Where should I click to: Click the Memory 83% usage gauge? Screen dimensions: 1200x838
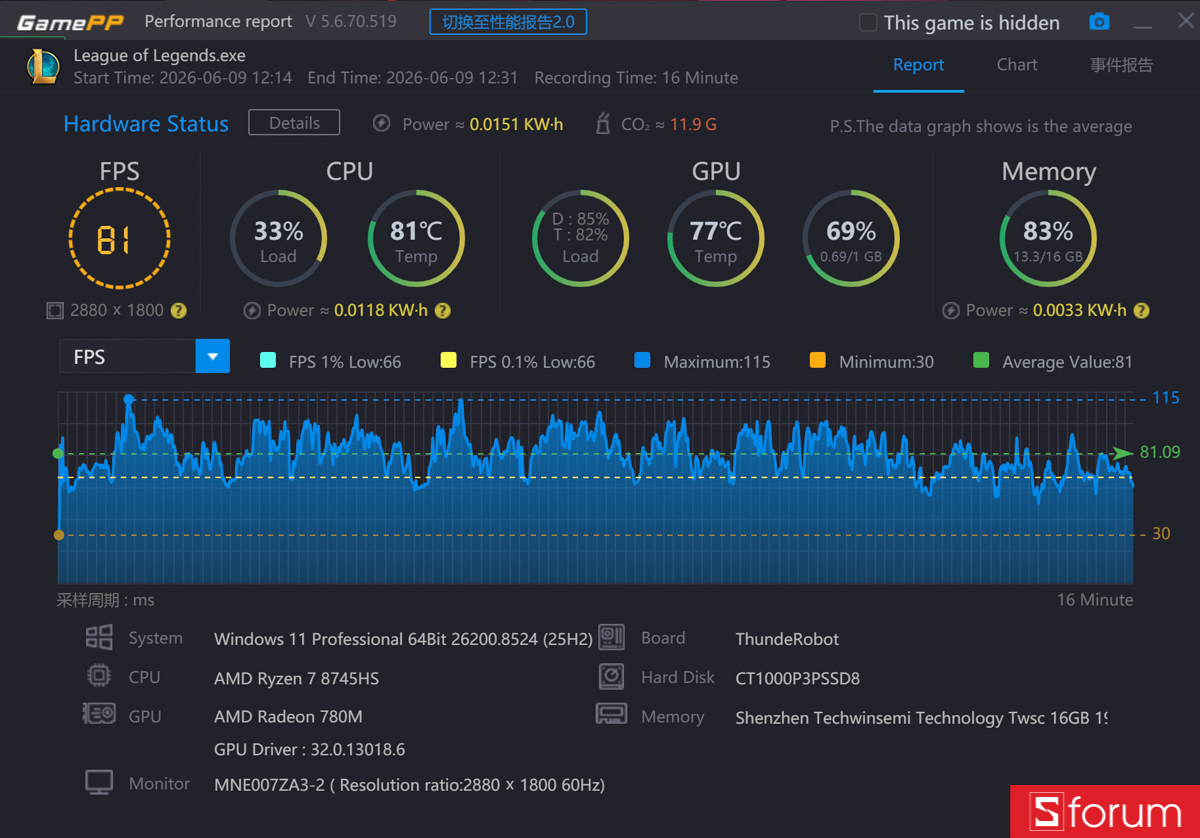(x=1048, y=239)
